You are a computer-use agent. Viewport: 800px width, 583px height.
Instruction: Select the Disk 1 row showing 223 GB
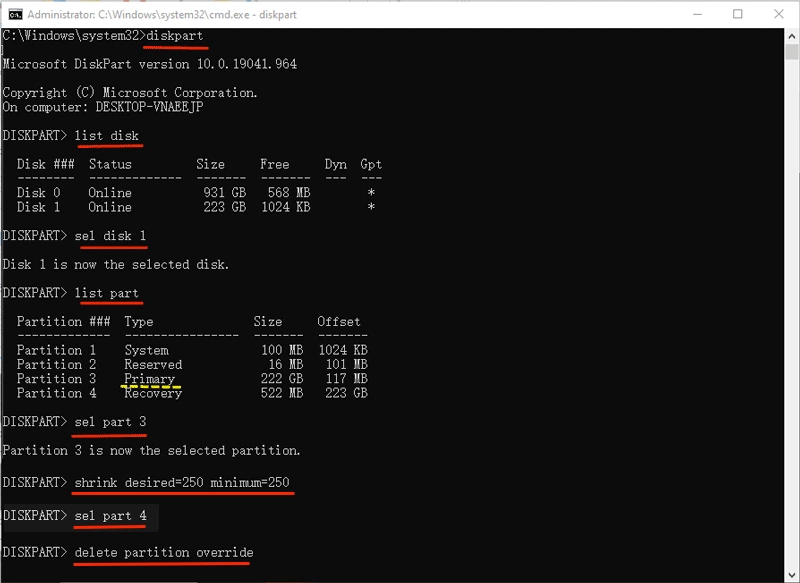198,207
